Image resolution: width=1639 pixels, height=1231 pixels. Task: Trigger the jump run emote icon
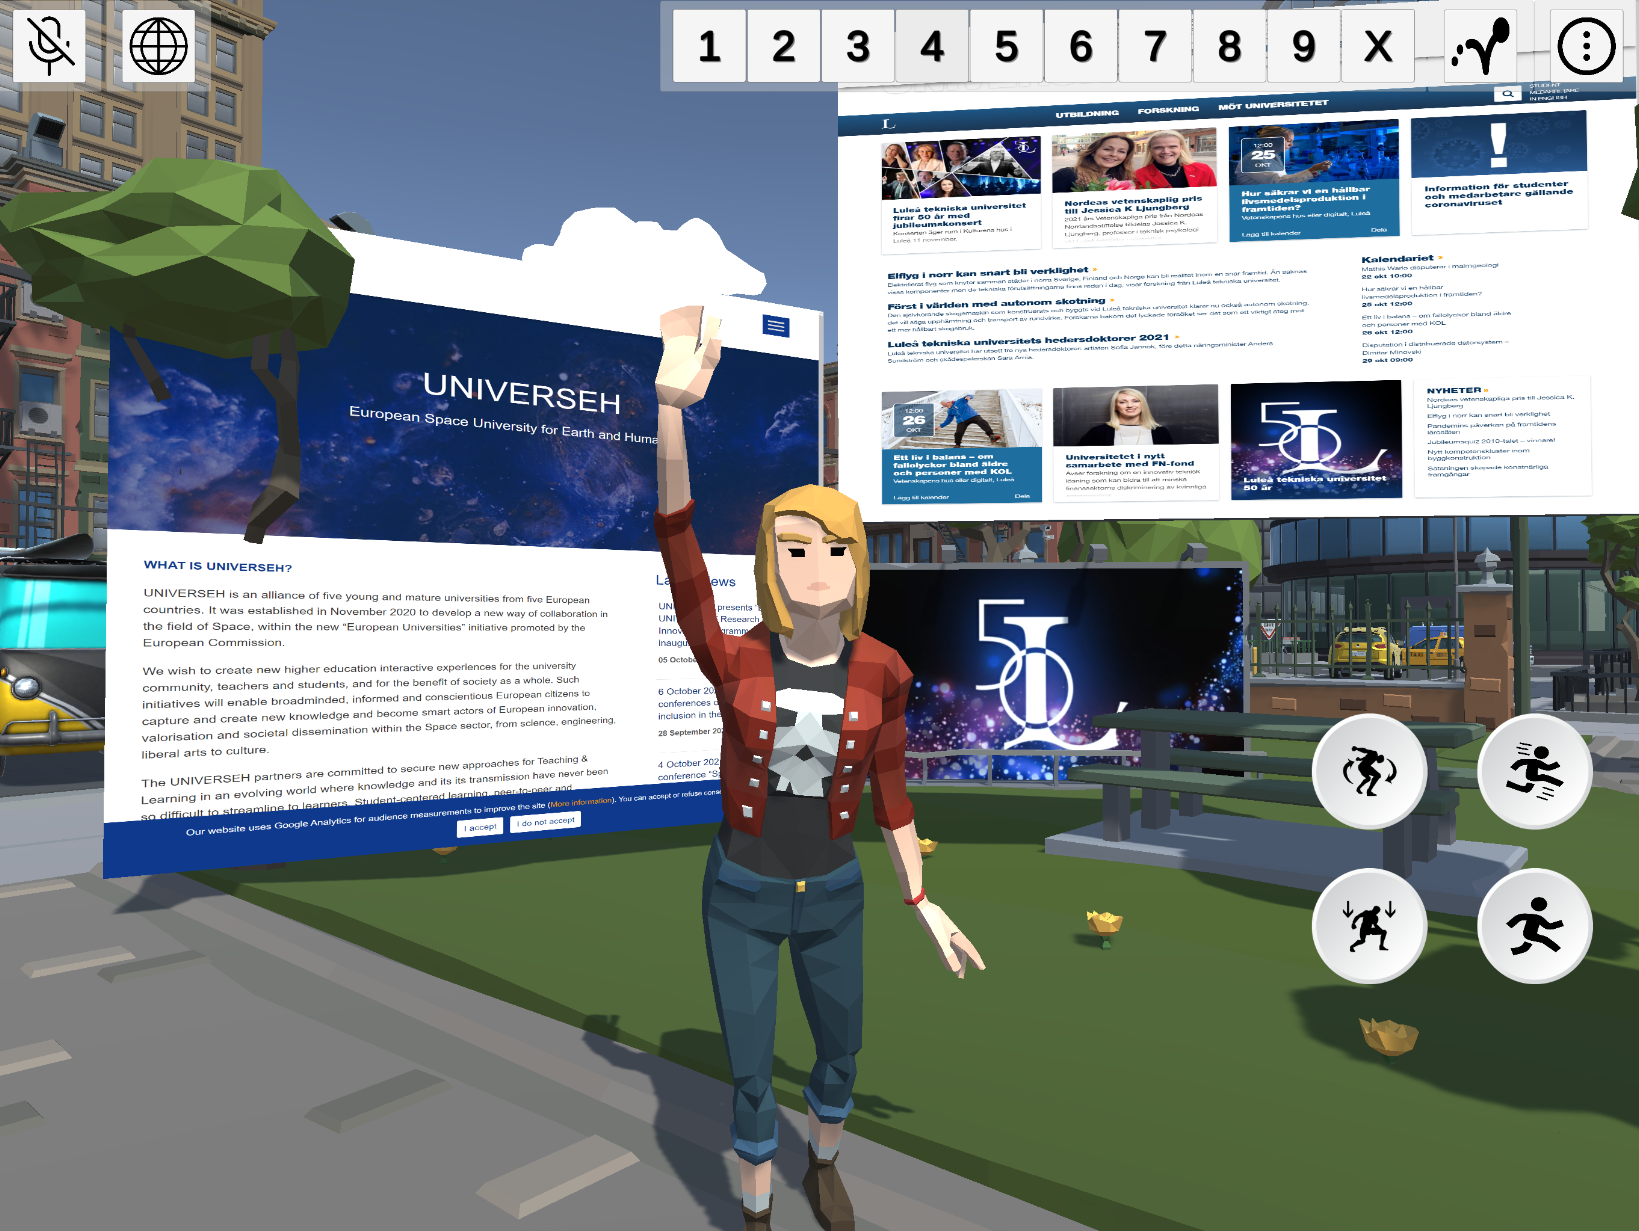coord(1535,926)
